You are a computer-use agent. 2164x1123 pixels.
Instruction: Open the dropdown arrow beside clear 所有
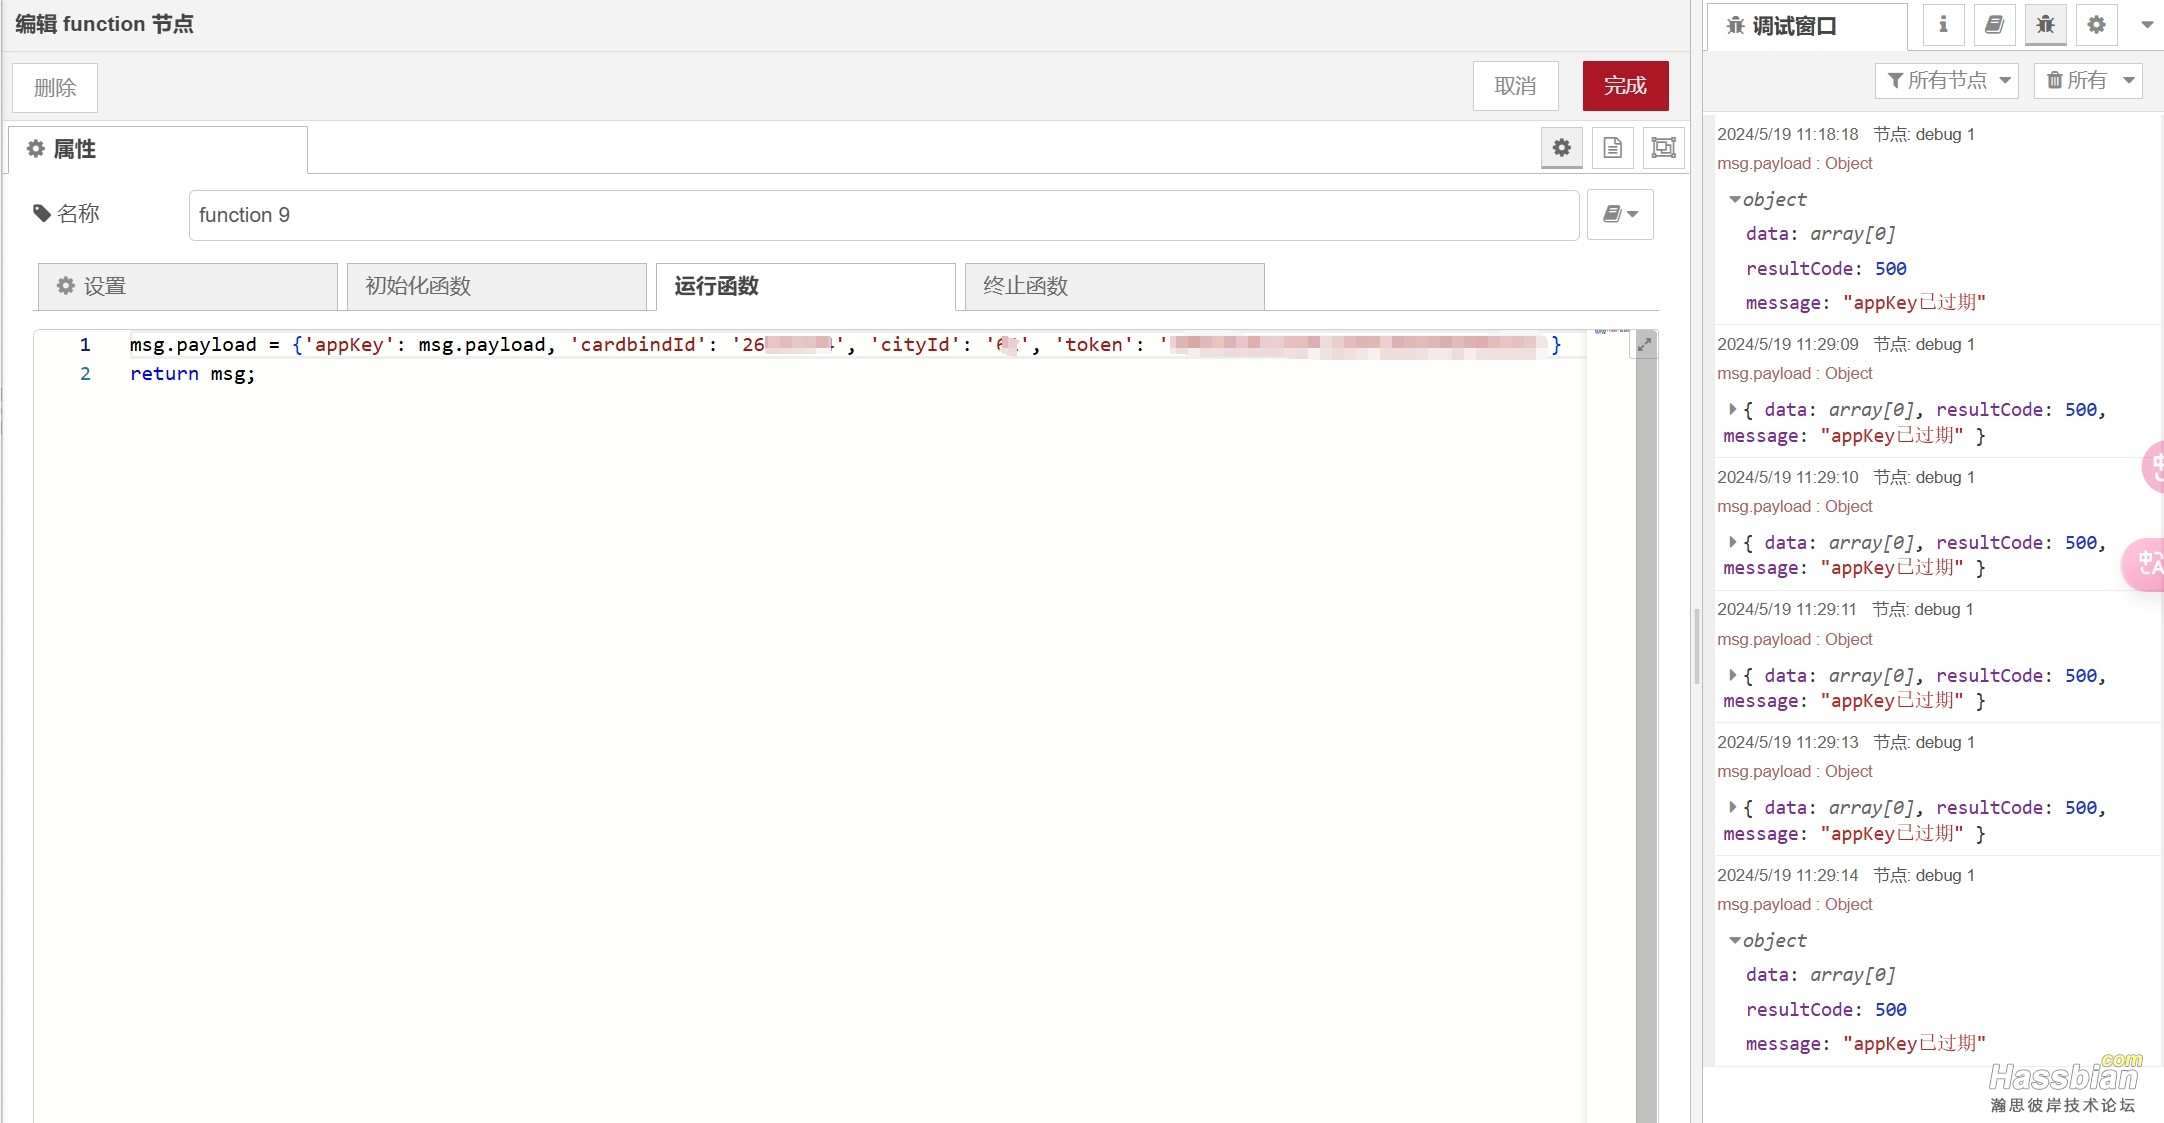(x=2129, y=80)
